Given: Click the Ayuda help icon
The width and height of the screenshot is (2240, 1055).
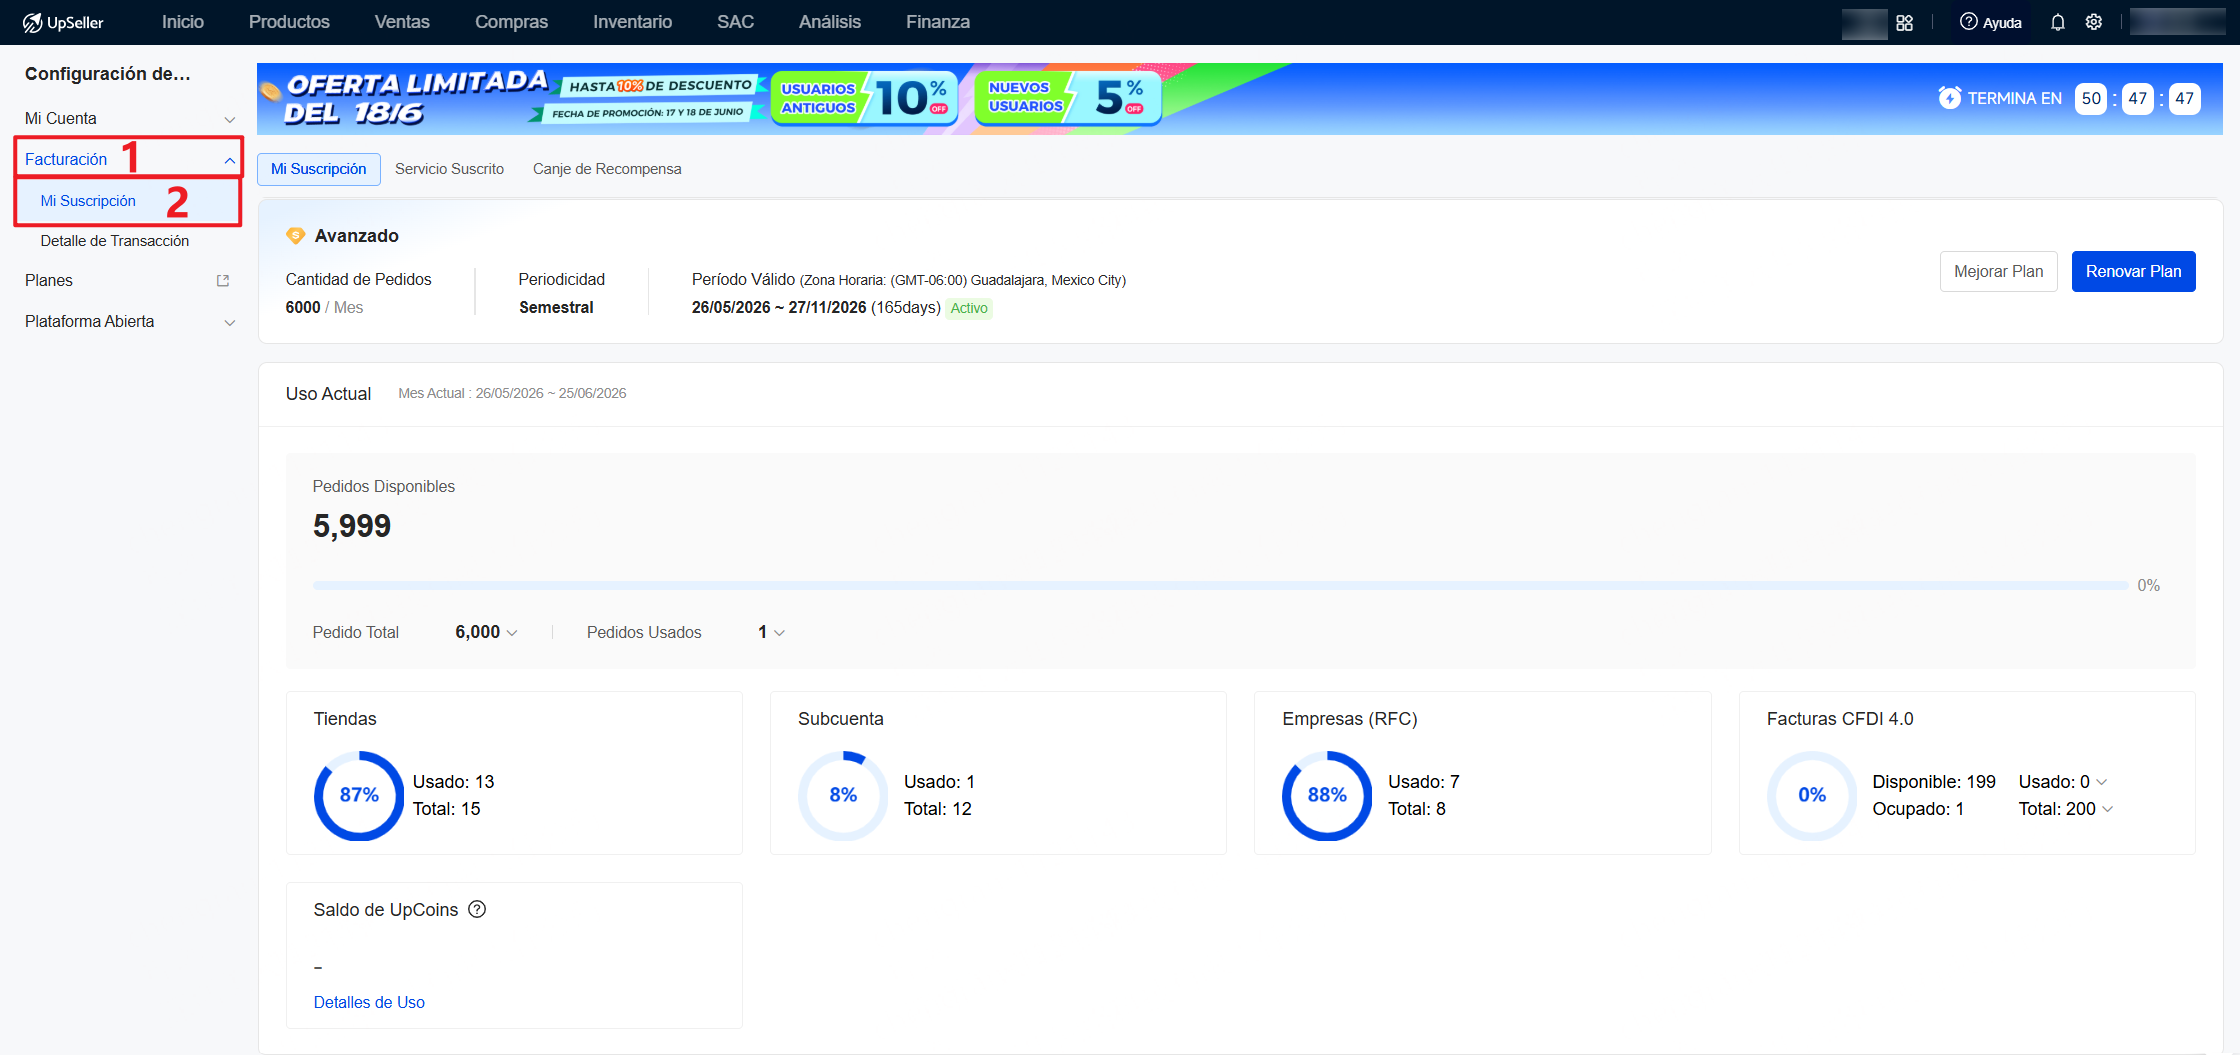Looking at the screenshot, I should [1968, 22].
